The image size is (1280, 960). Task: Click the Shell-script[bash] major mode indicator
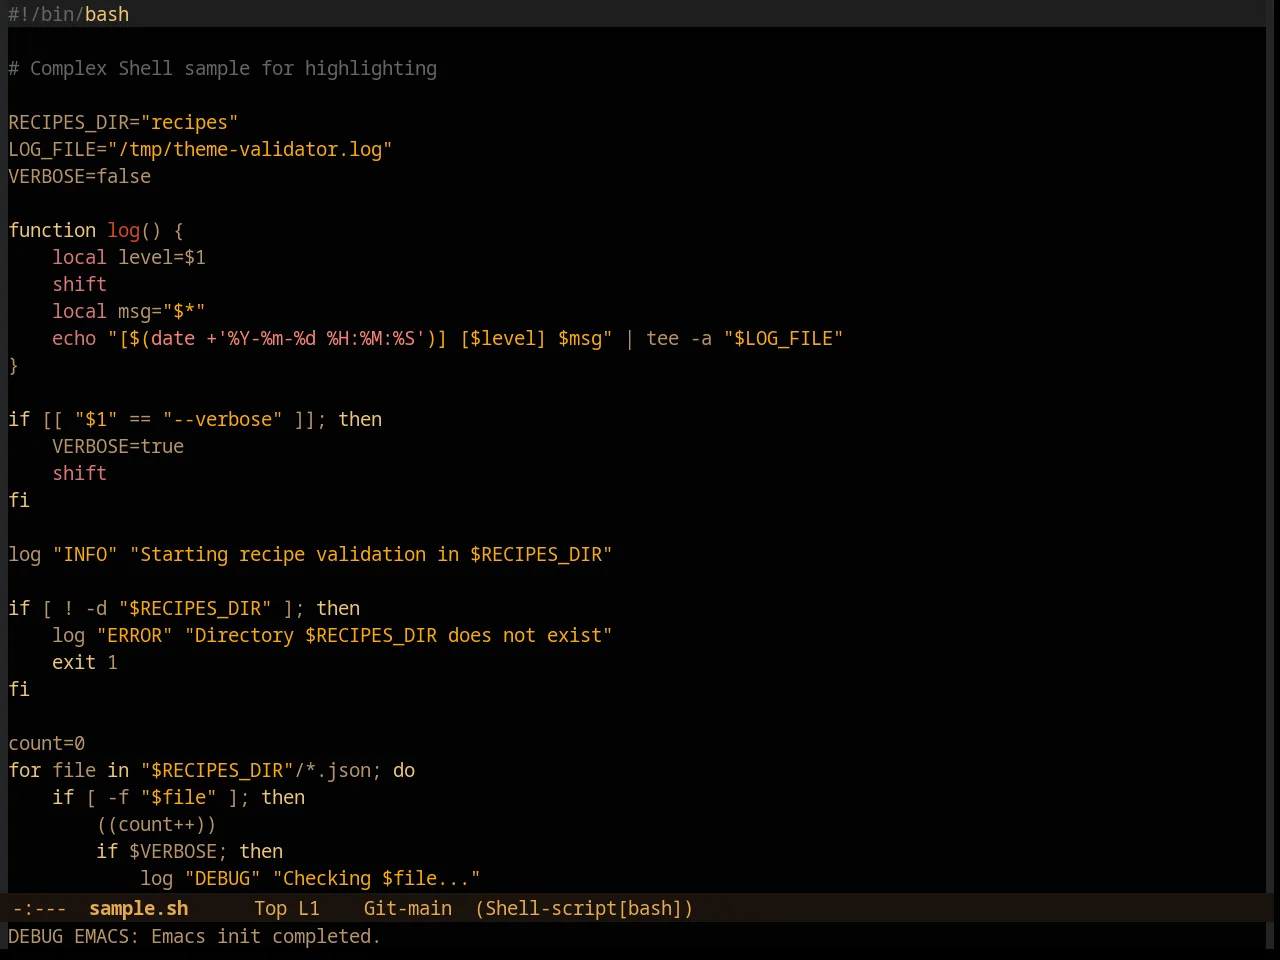(x=584, y=908)
